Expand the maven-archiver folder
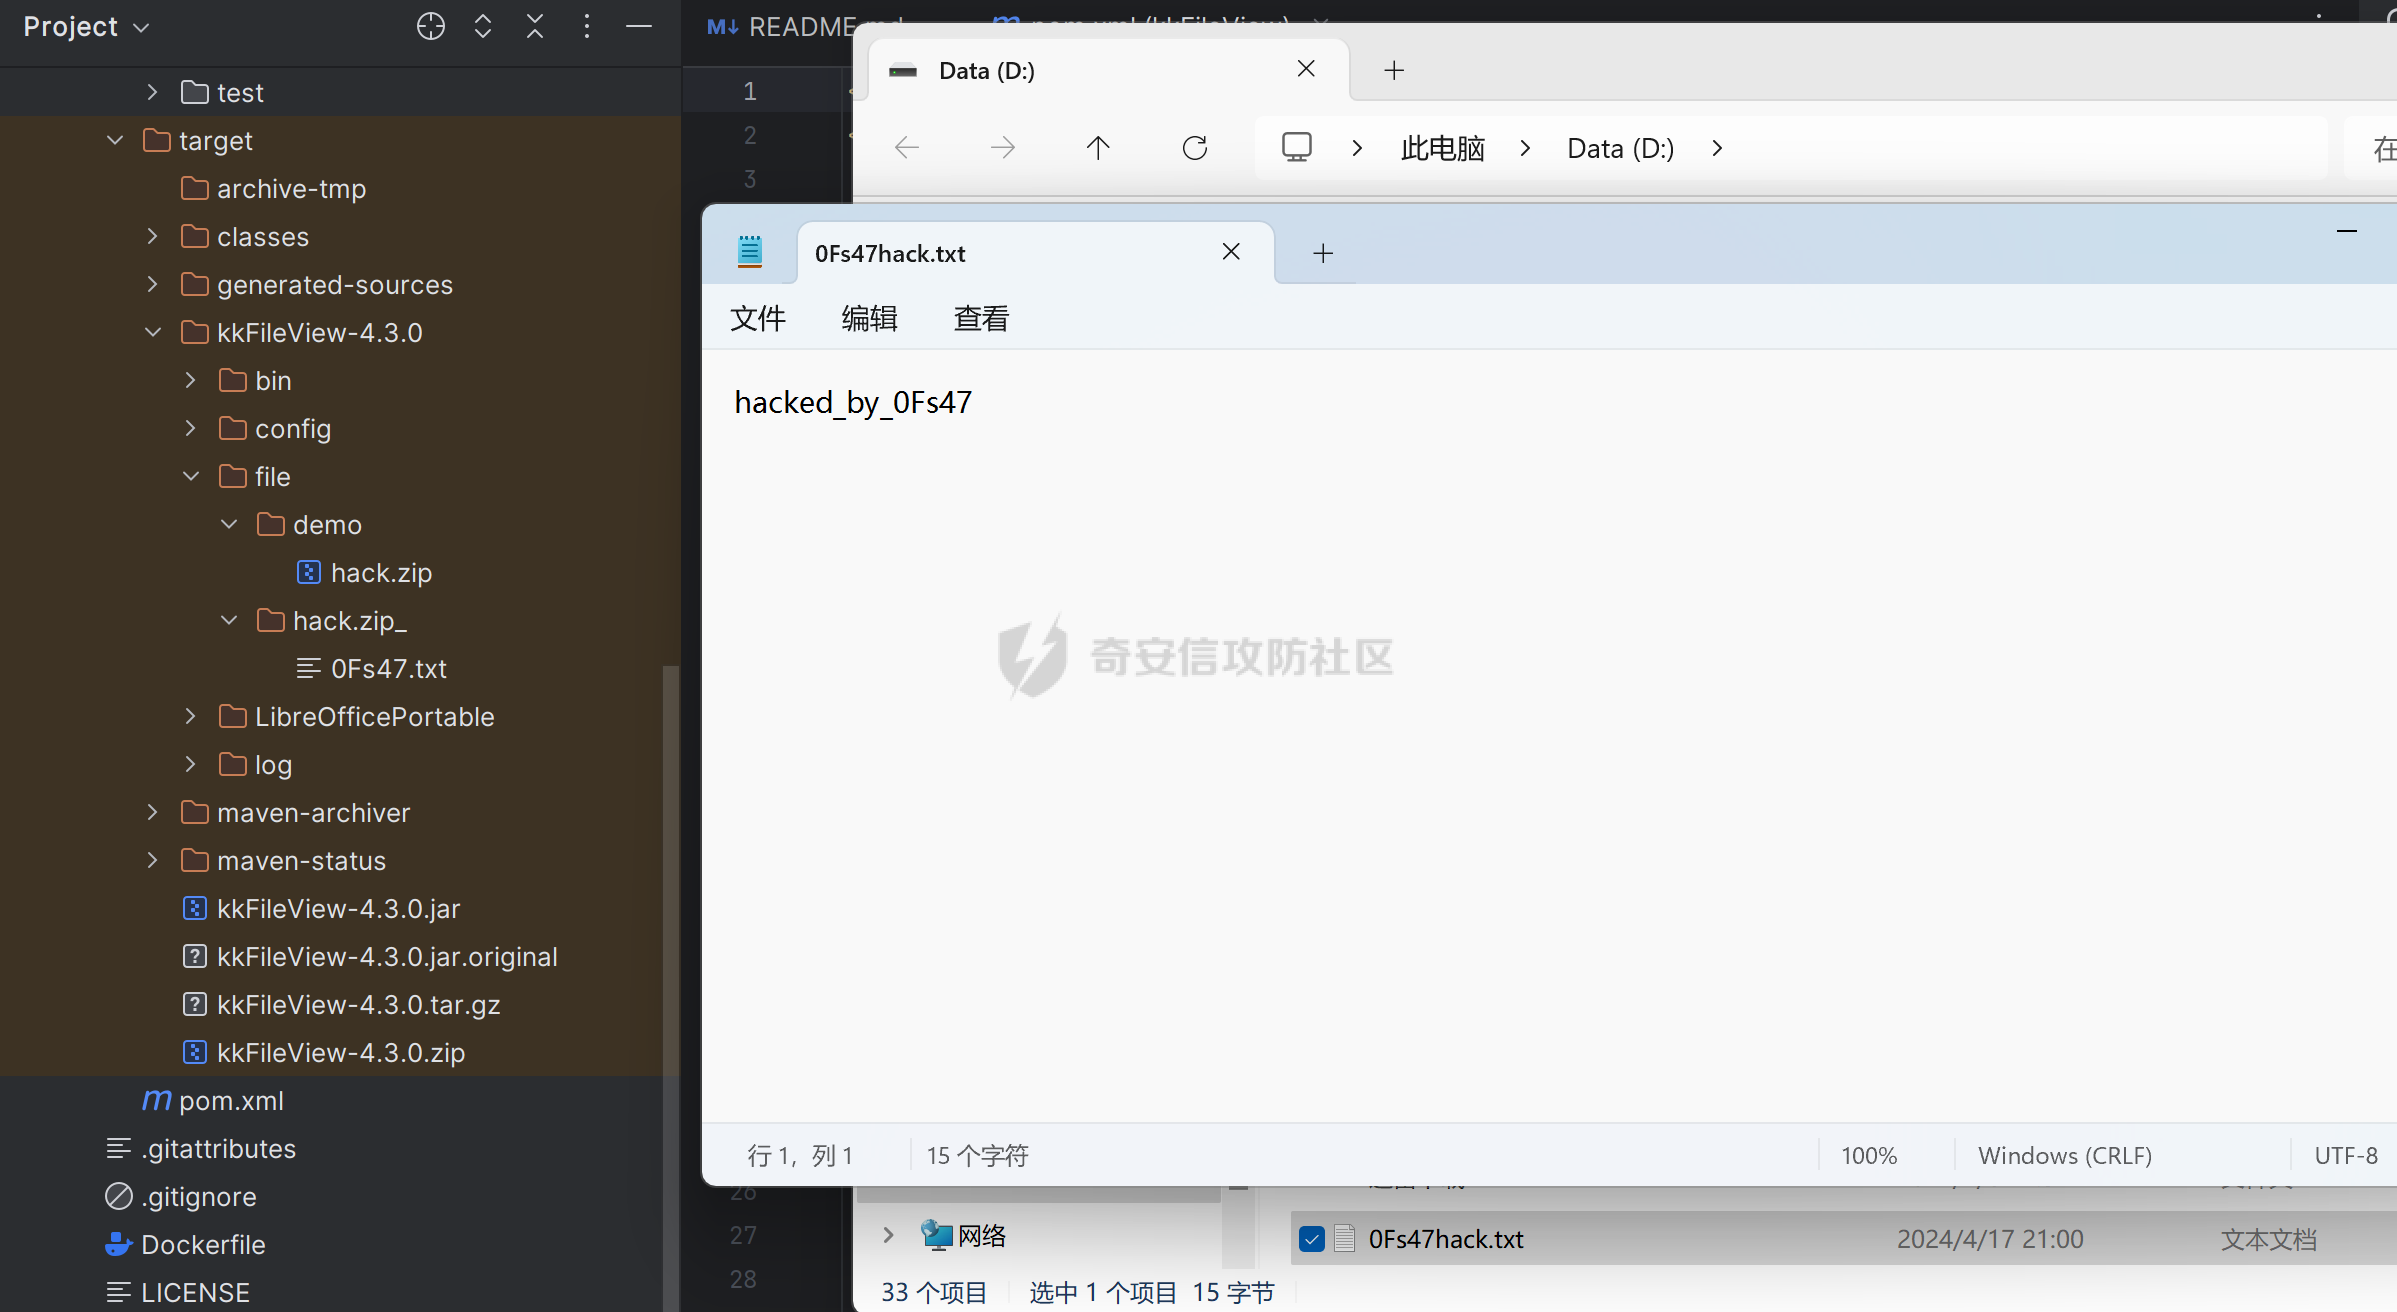The image size is (2397, 1312). (152, 812)
